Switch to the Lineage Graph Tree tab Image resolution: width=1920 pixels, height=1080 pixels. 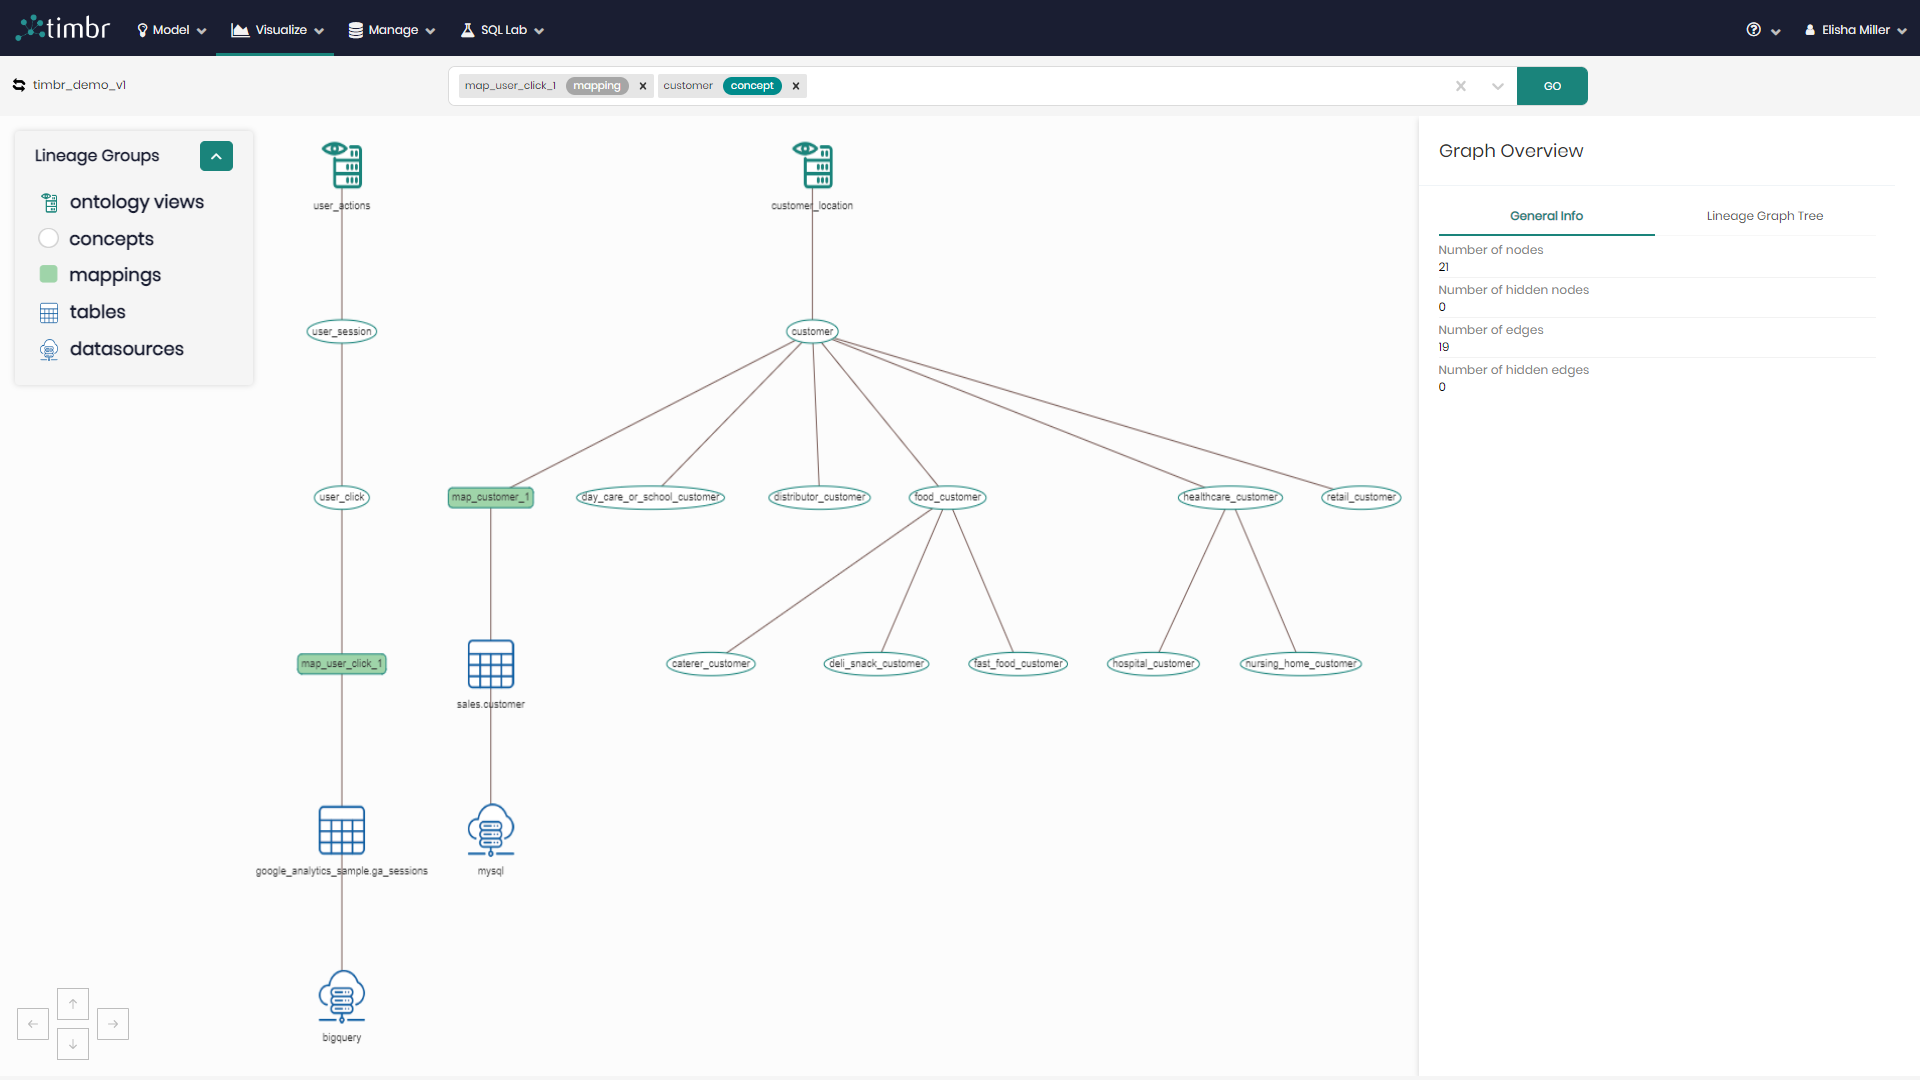tap(1764, 215)
